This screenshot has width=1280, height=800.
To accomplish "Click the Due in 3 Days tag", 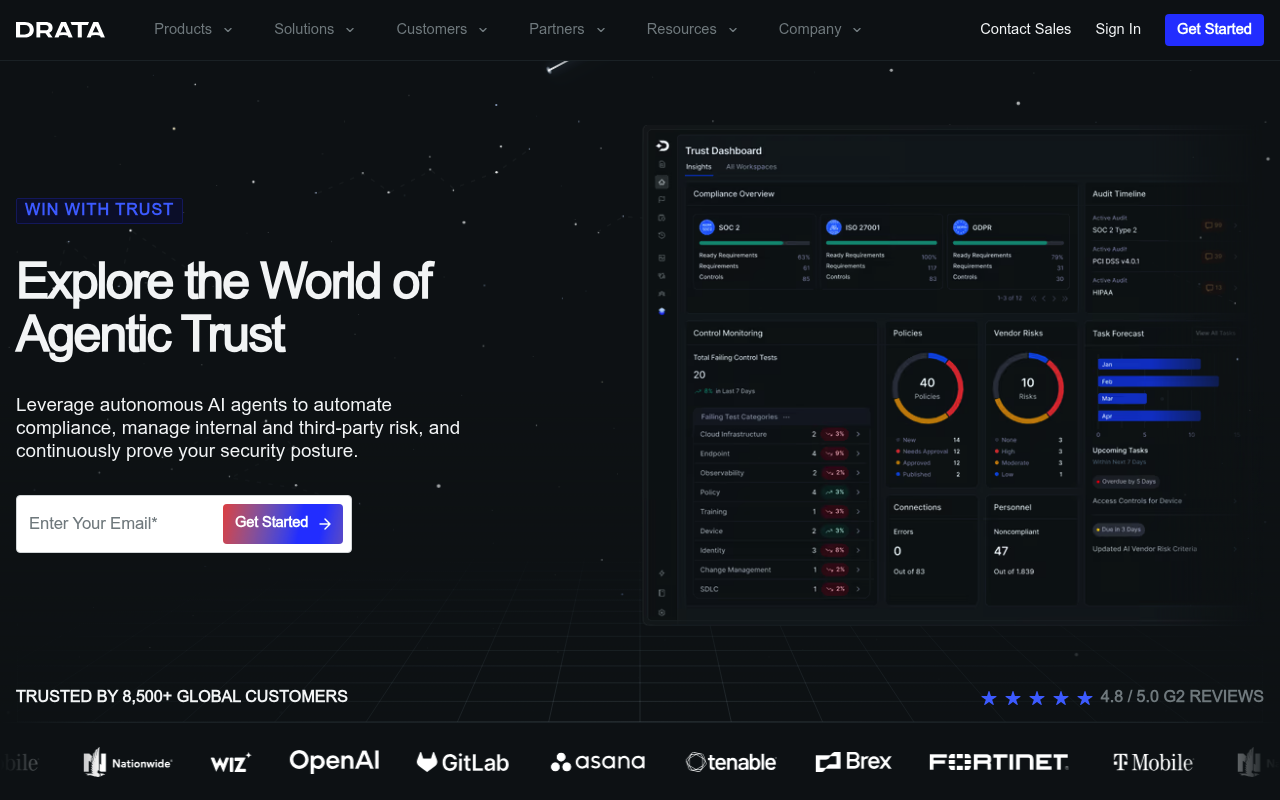I will pyautogui.click(x=1119, y=529).
